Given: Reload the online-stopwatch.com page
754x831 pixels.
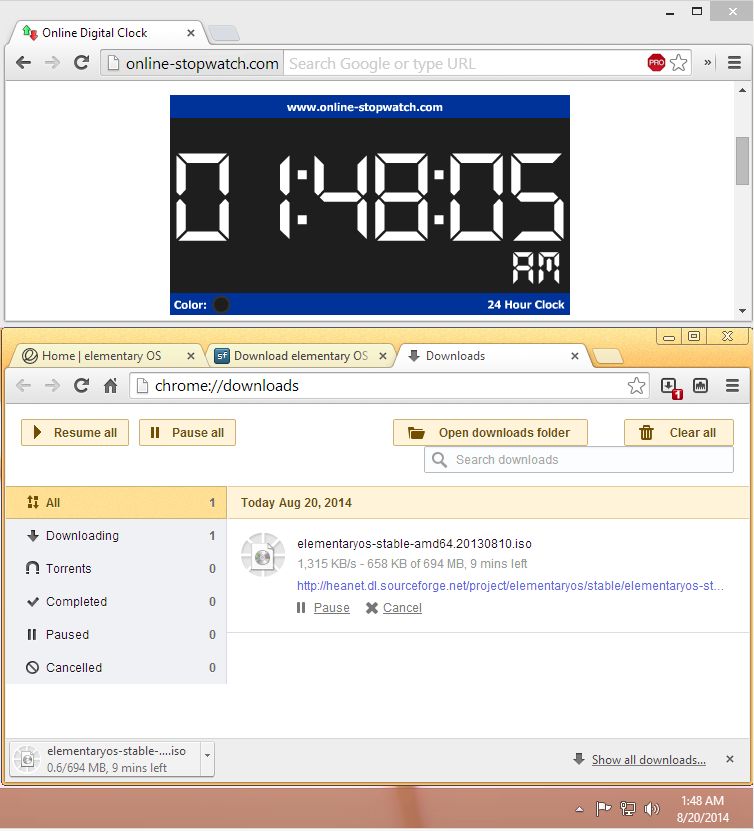Looking at the screenshot, I should (81, 63).
